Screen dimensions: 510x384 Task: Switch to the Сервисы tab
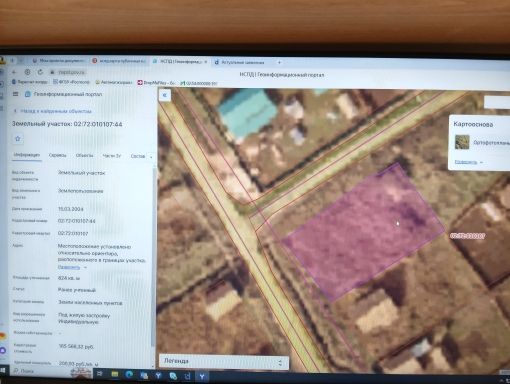(58, 155)
